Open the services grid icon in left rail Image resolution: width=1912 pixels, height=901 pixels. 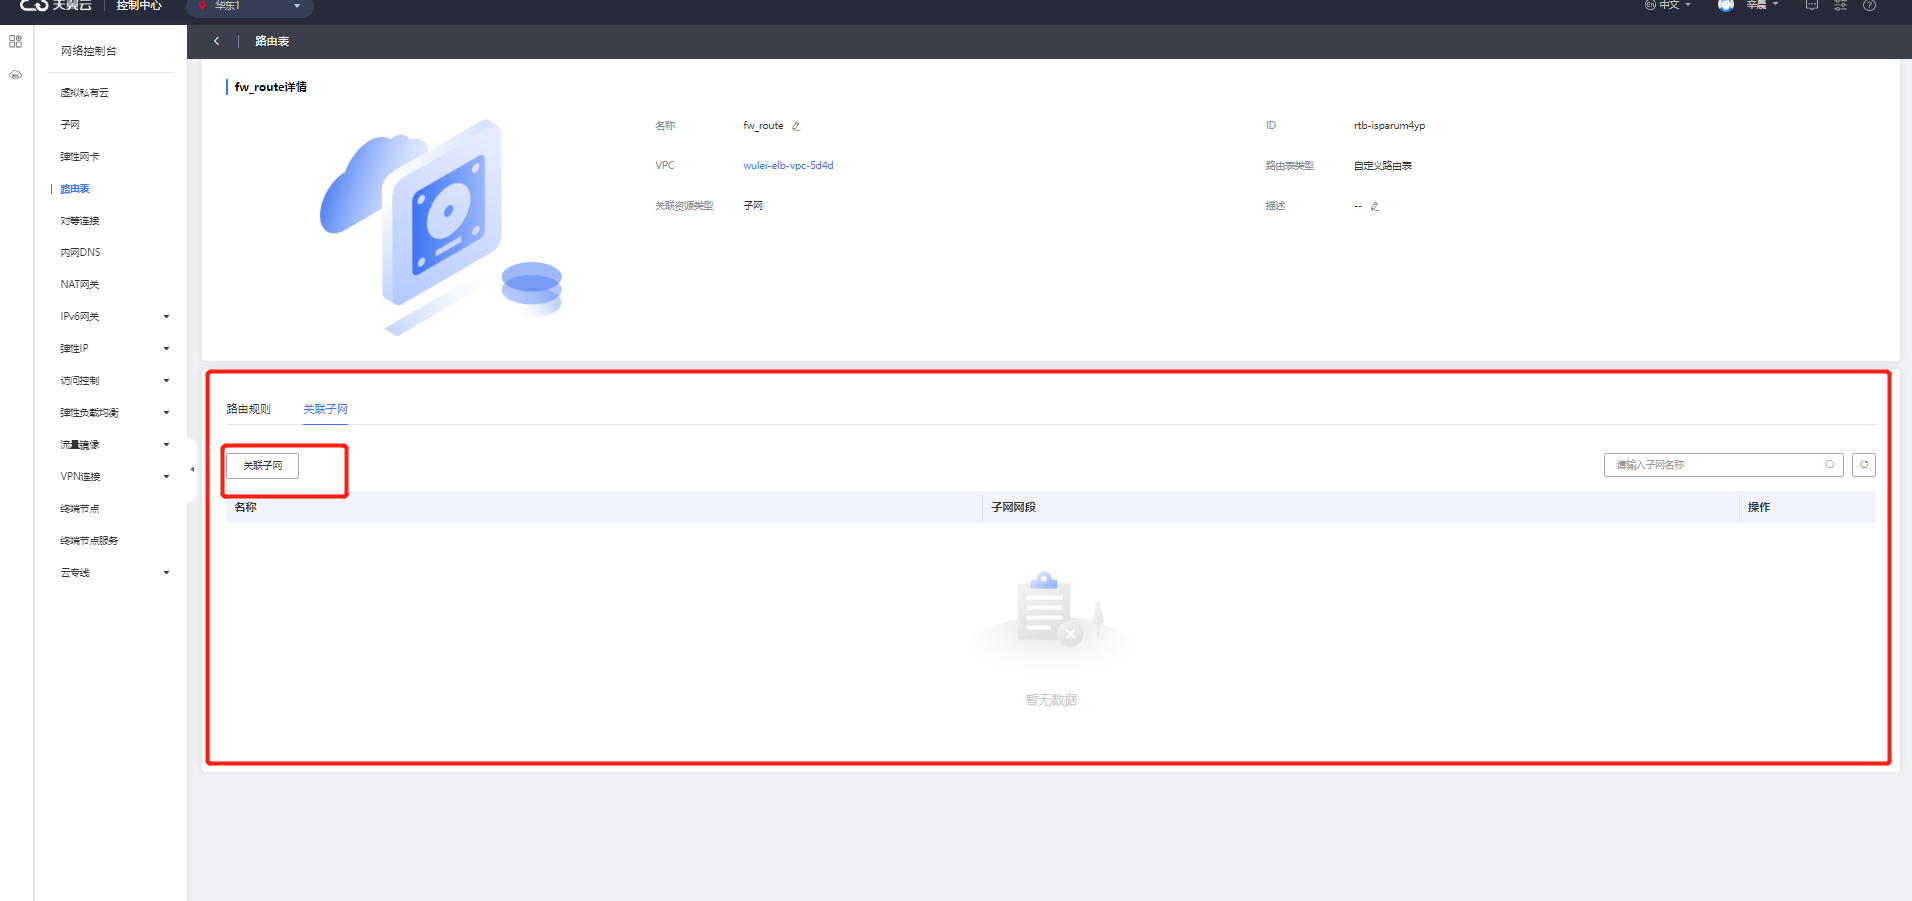15,42
